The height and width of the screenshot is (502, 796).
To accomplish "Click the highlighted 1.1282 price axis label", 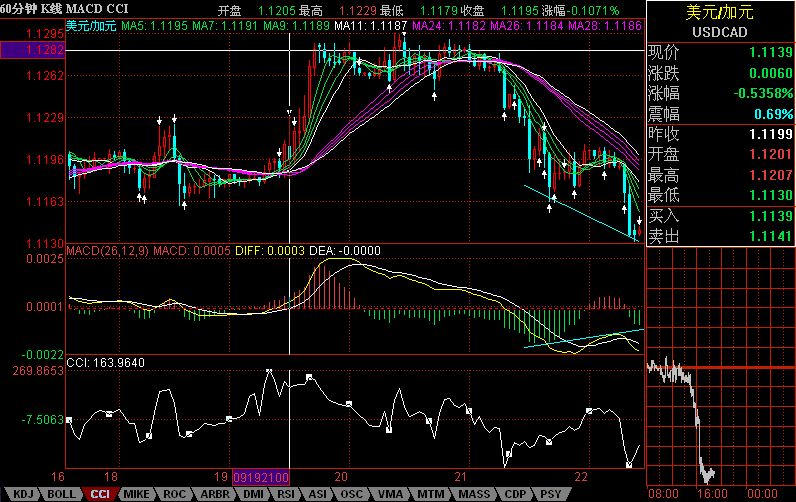I will pos(33,50).
